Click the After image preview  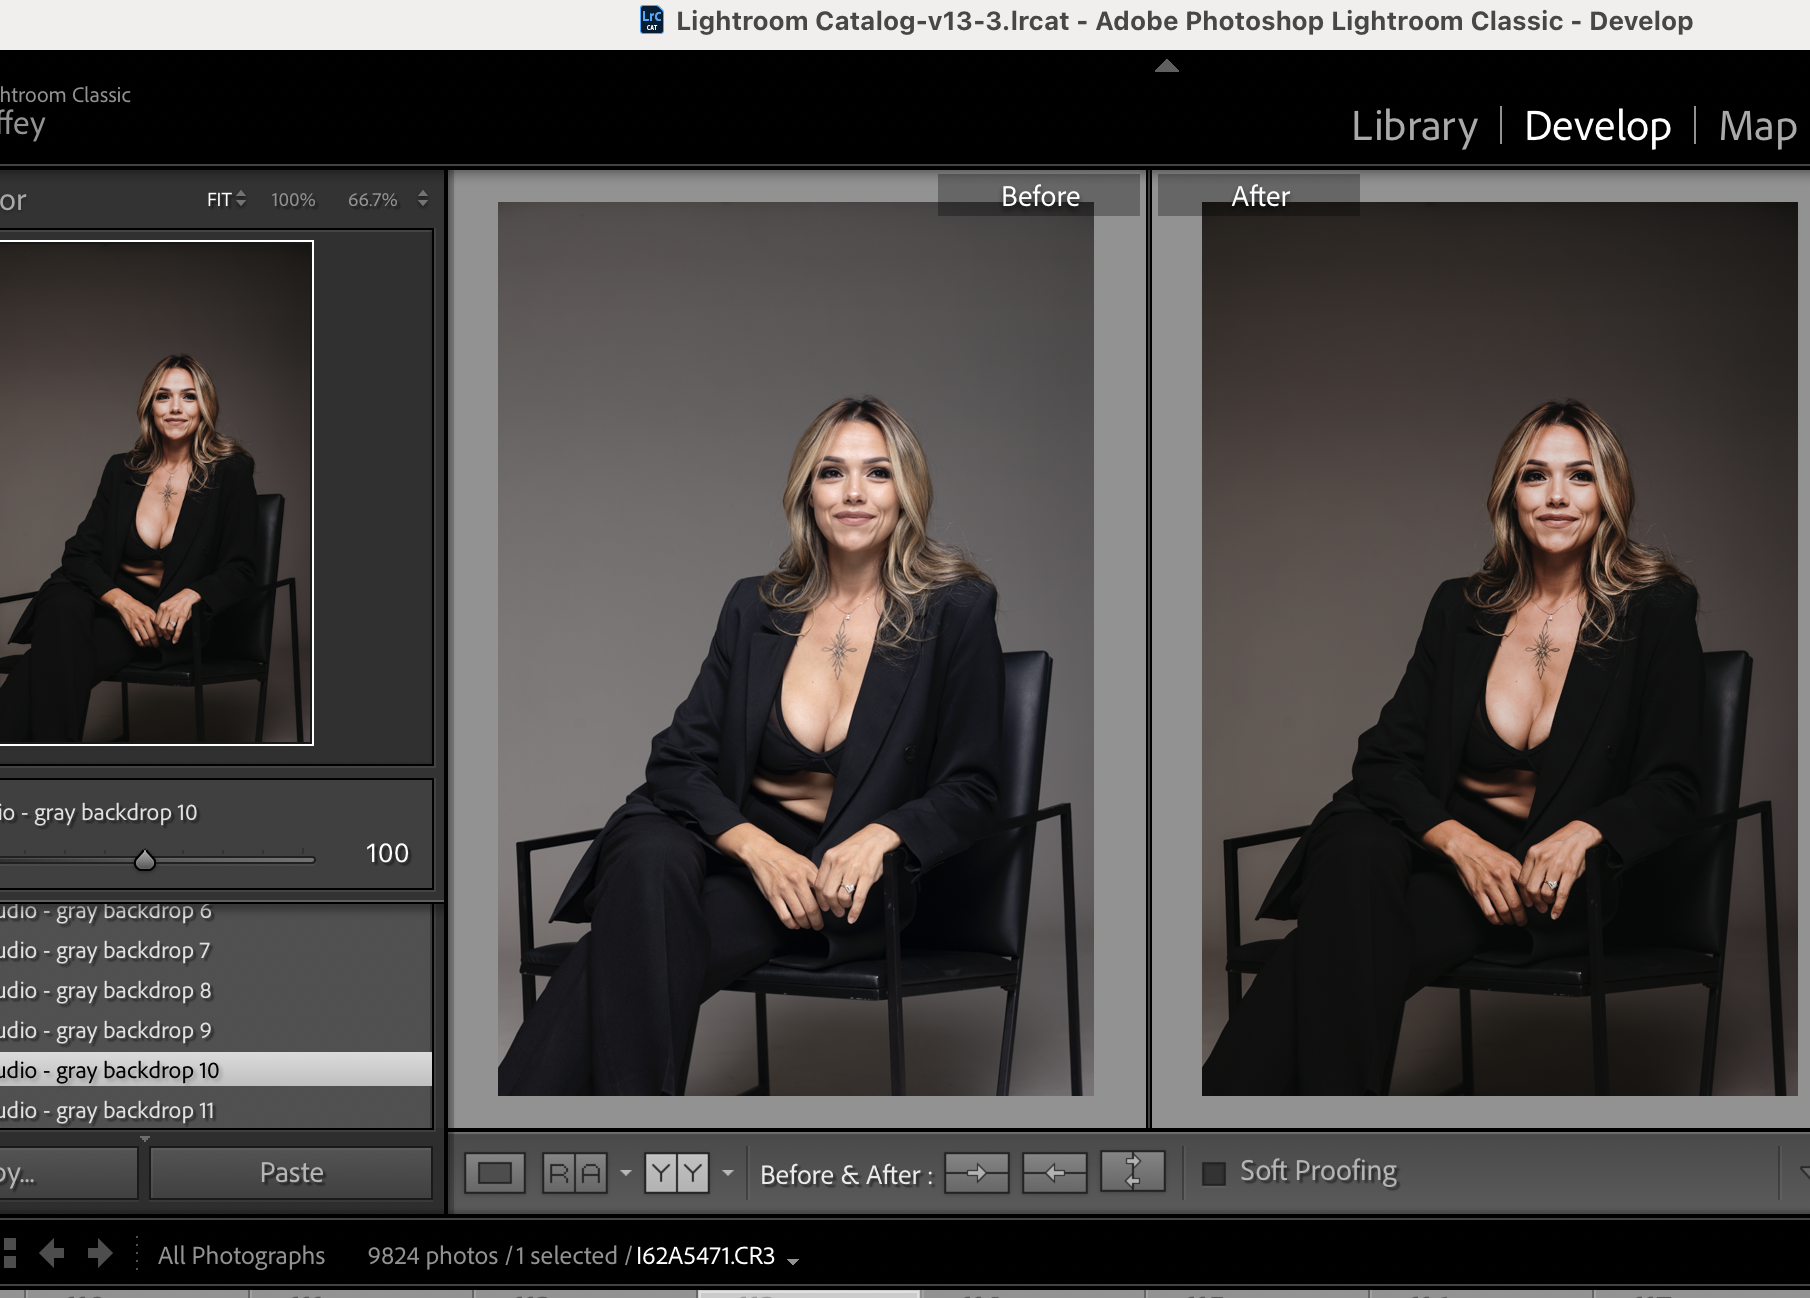point(1499,649)
